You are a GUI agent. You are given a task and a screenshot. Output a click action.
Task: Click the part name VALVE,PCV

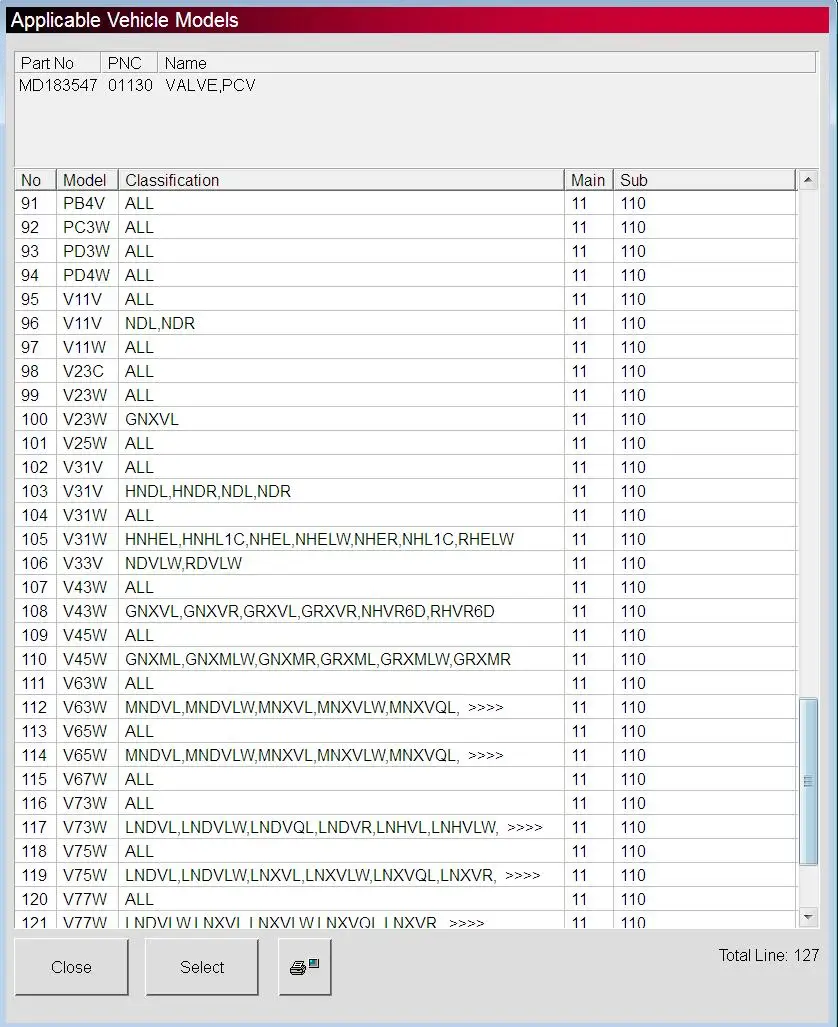coord(210,85)
